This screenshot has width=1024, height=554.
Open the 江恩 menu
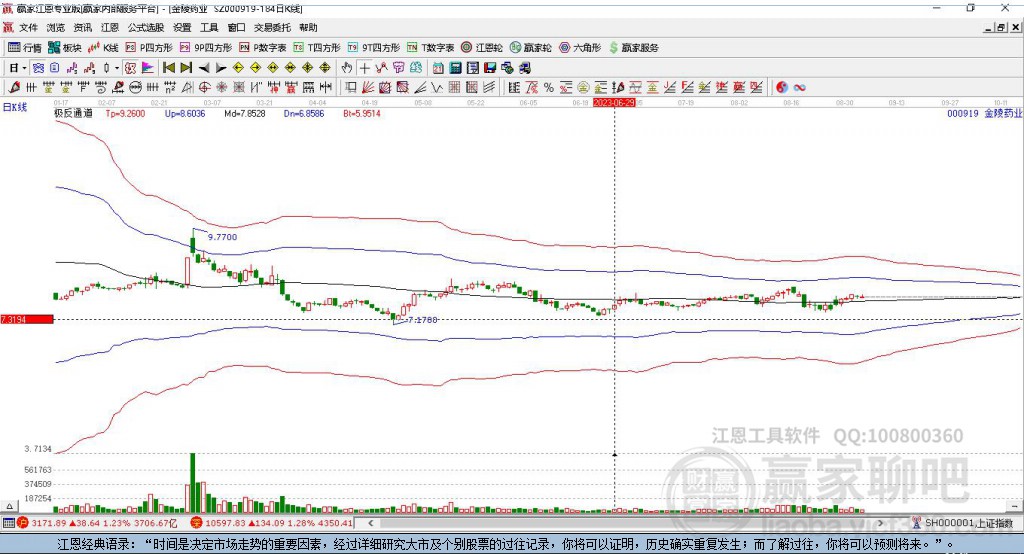[x=110, y=27]
